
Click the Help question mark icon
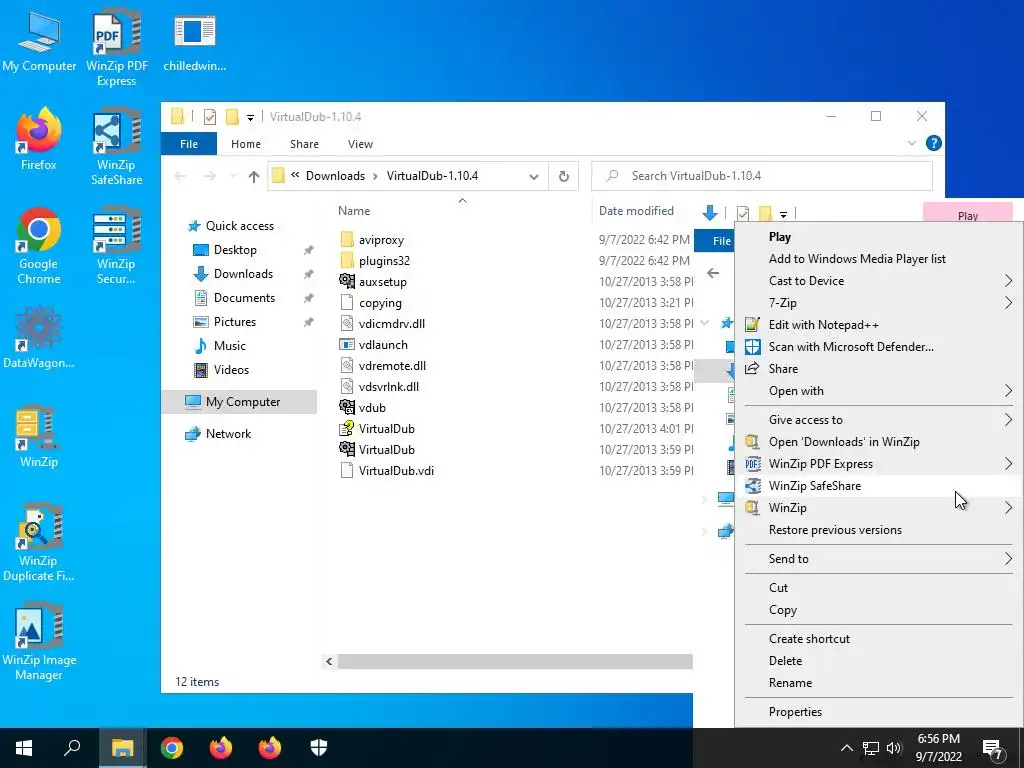click(x=934, y=143)
